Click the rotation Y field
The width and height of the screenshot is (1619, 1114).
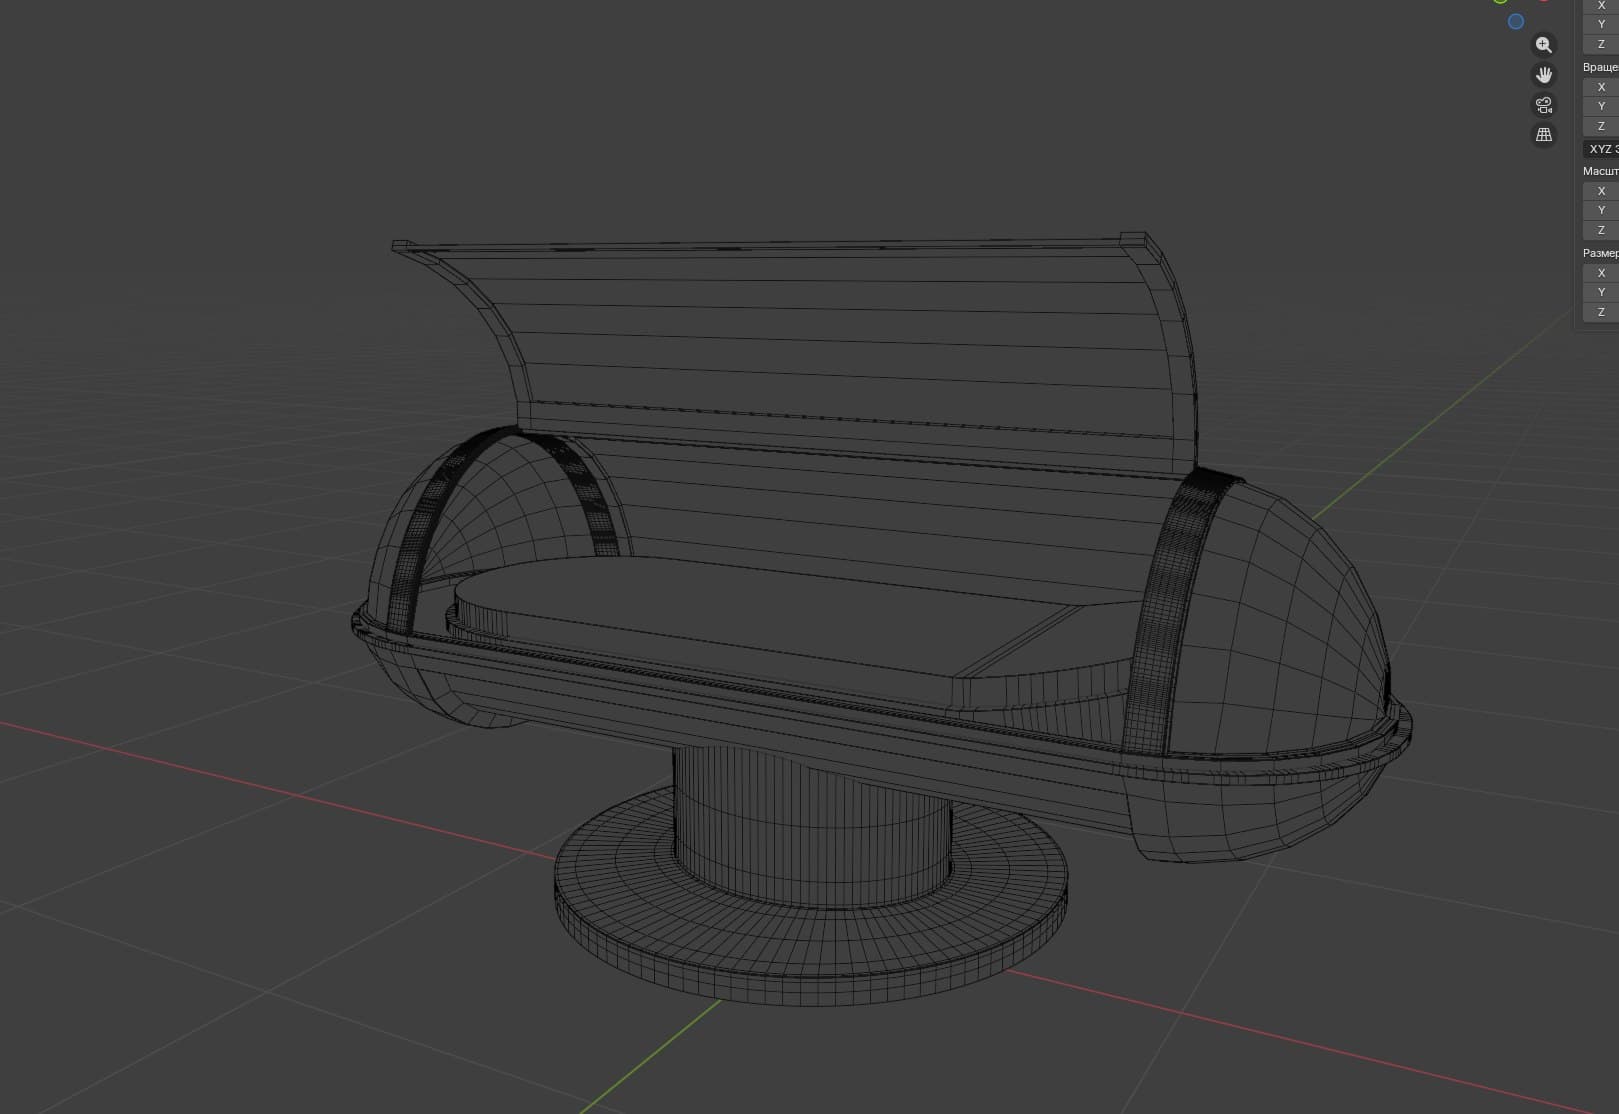(x=1601, y=106)
